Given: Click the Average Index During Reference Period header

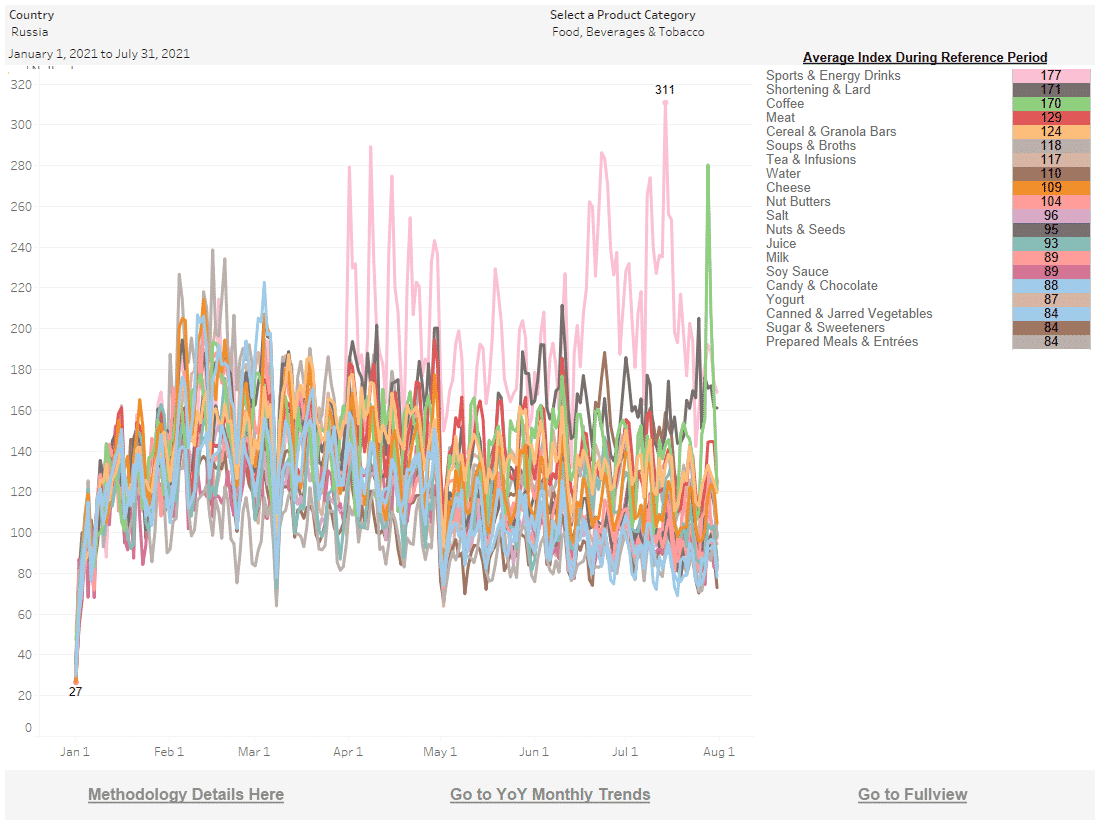Looking at the screenshot, I should 925,58.
